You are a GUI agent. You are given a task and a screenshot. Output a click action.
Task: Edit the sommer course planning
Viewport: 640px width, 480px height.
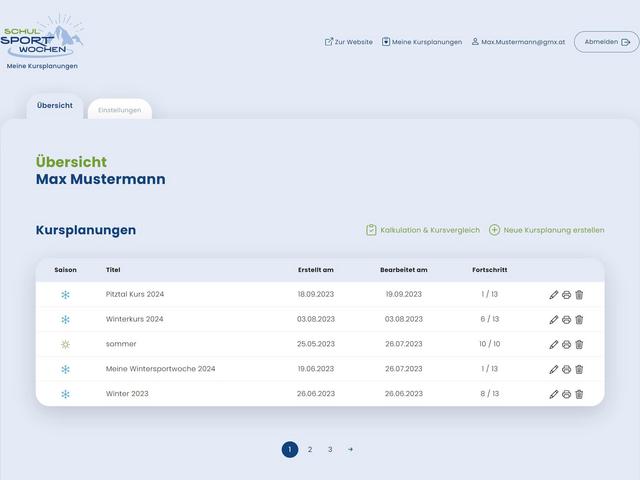pyautogui.click(x=553, y=344)
